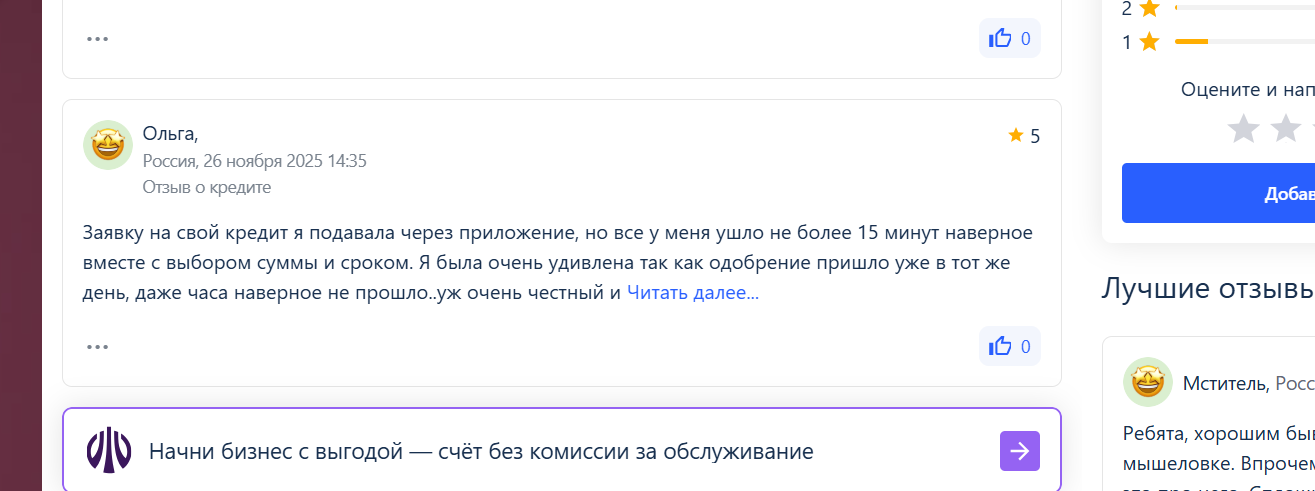Screen dimensions: 1315x491
Task: Rate two stars under 'Оцените и напишите'
Action: (x=1286, y=128)
